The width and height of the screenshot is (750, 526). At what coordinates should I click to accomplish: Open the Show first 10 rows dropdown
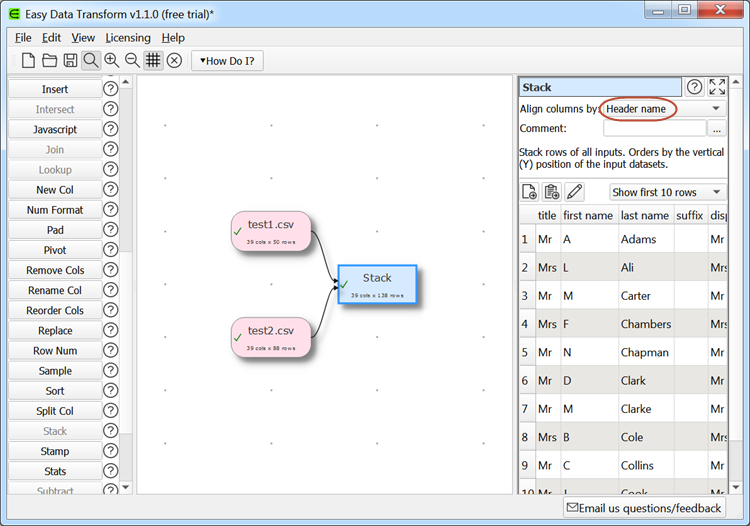click(667, 192)
